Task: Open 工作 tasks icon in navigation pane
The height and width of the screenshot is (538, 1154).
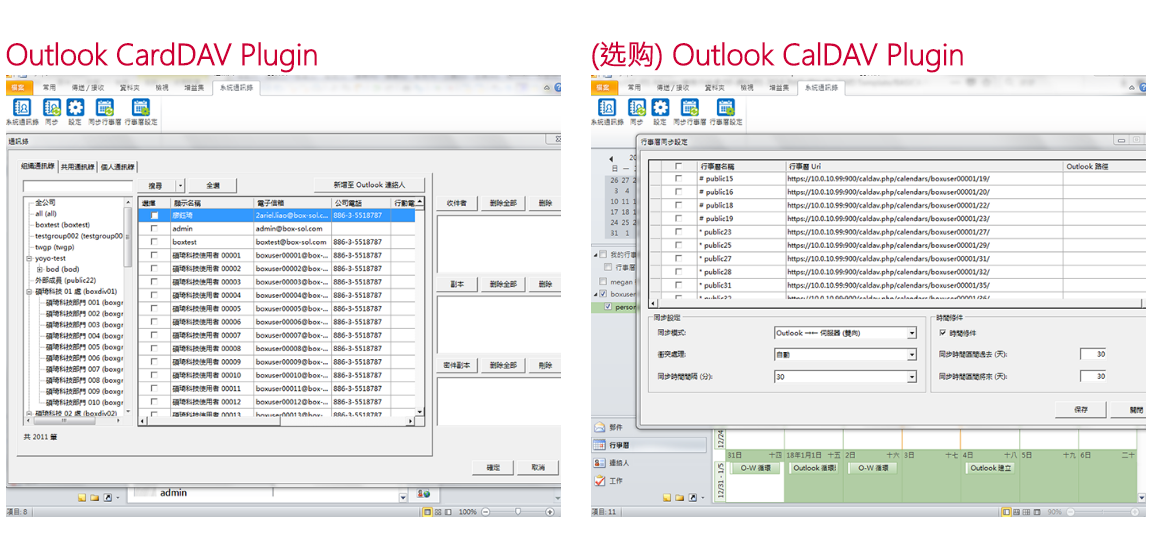Action: (x=600, y=481)
